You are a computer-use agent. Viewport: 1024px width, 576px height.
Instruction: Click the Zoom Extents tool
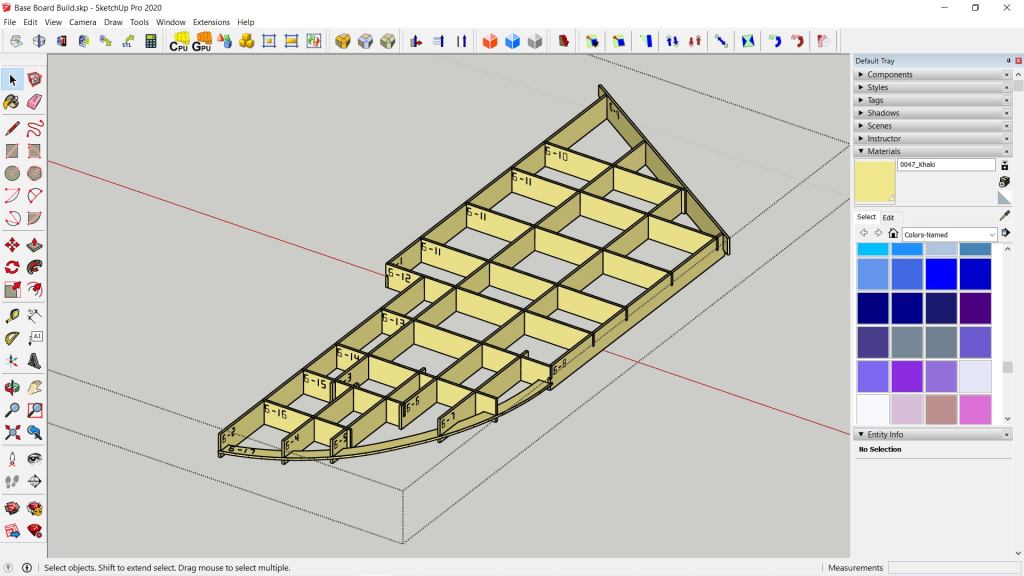12,433
